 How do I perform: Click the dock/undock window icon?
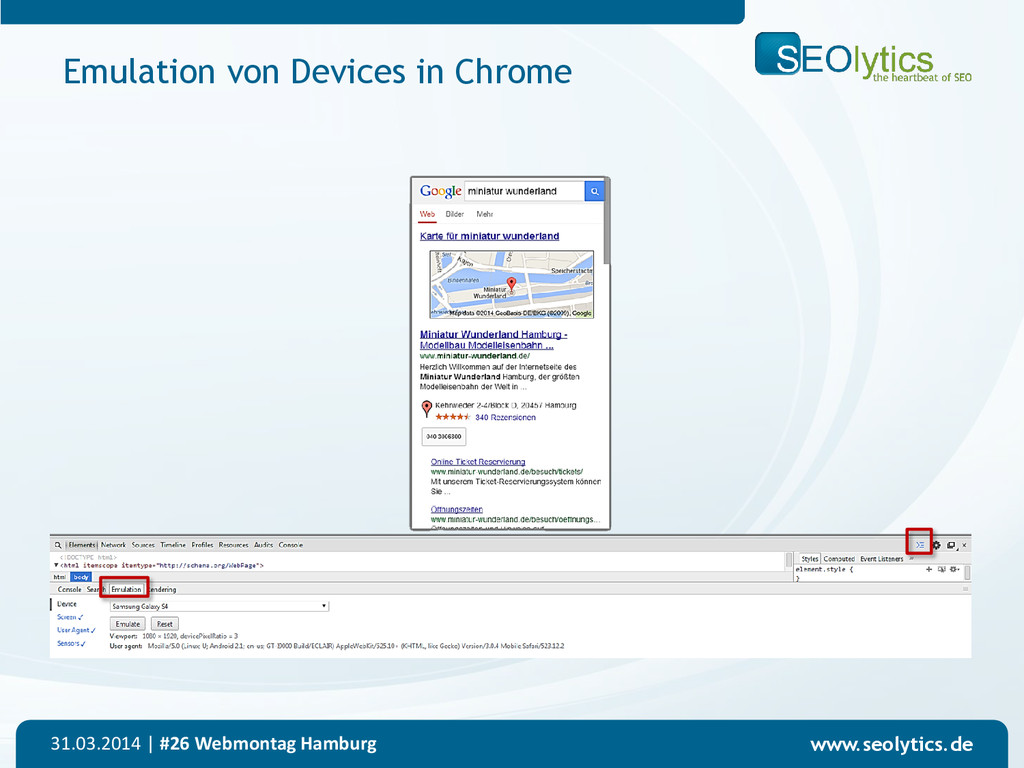click(x=951, y=545)
